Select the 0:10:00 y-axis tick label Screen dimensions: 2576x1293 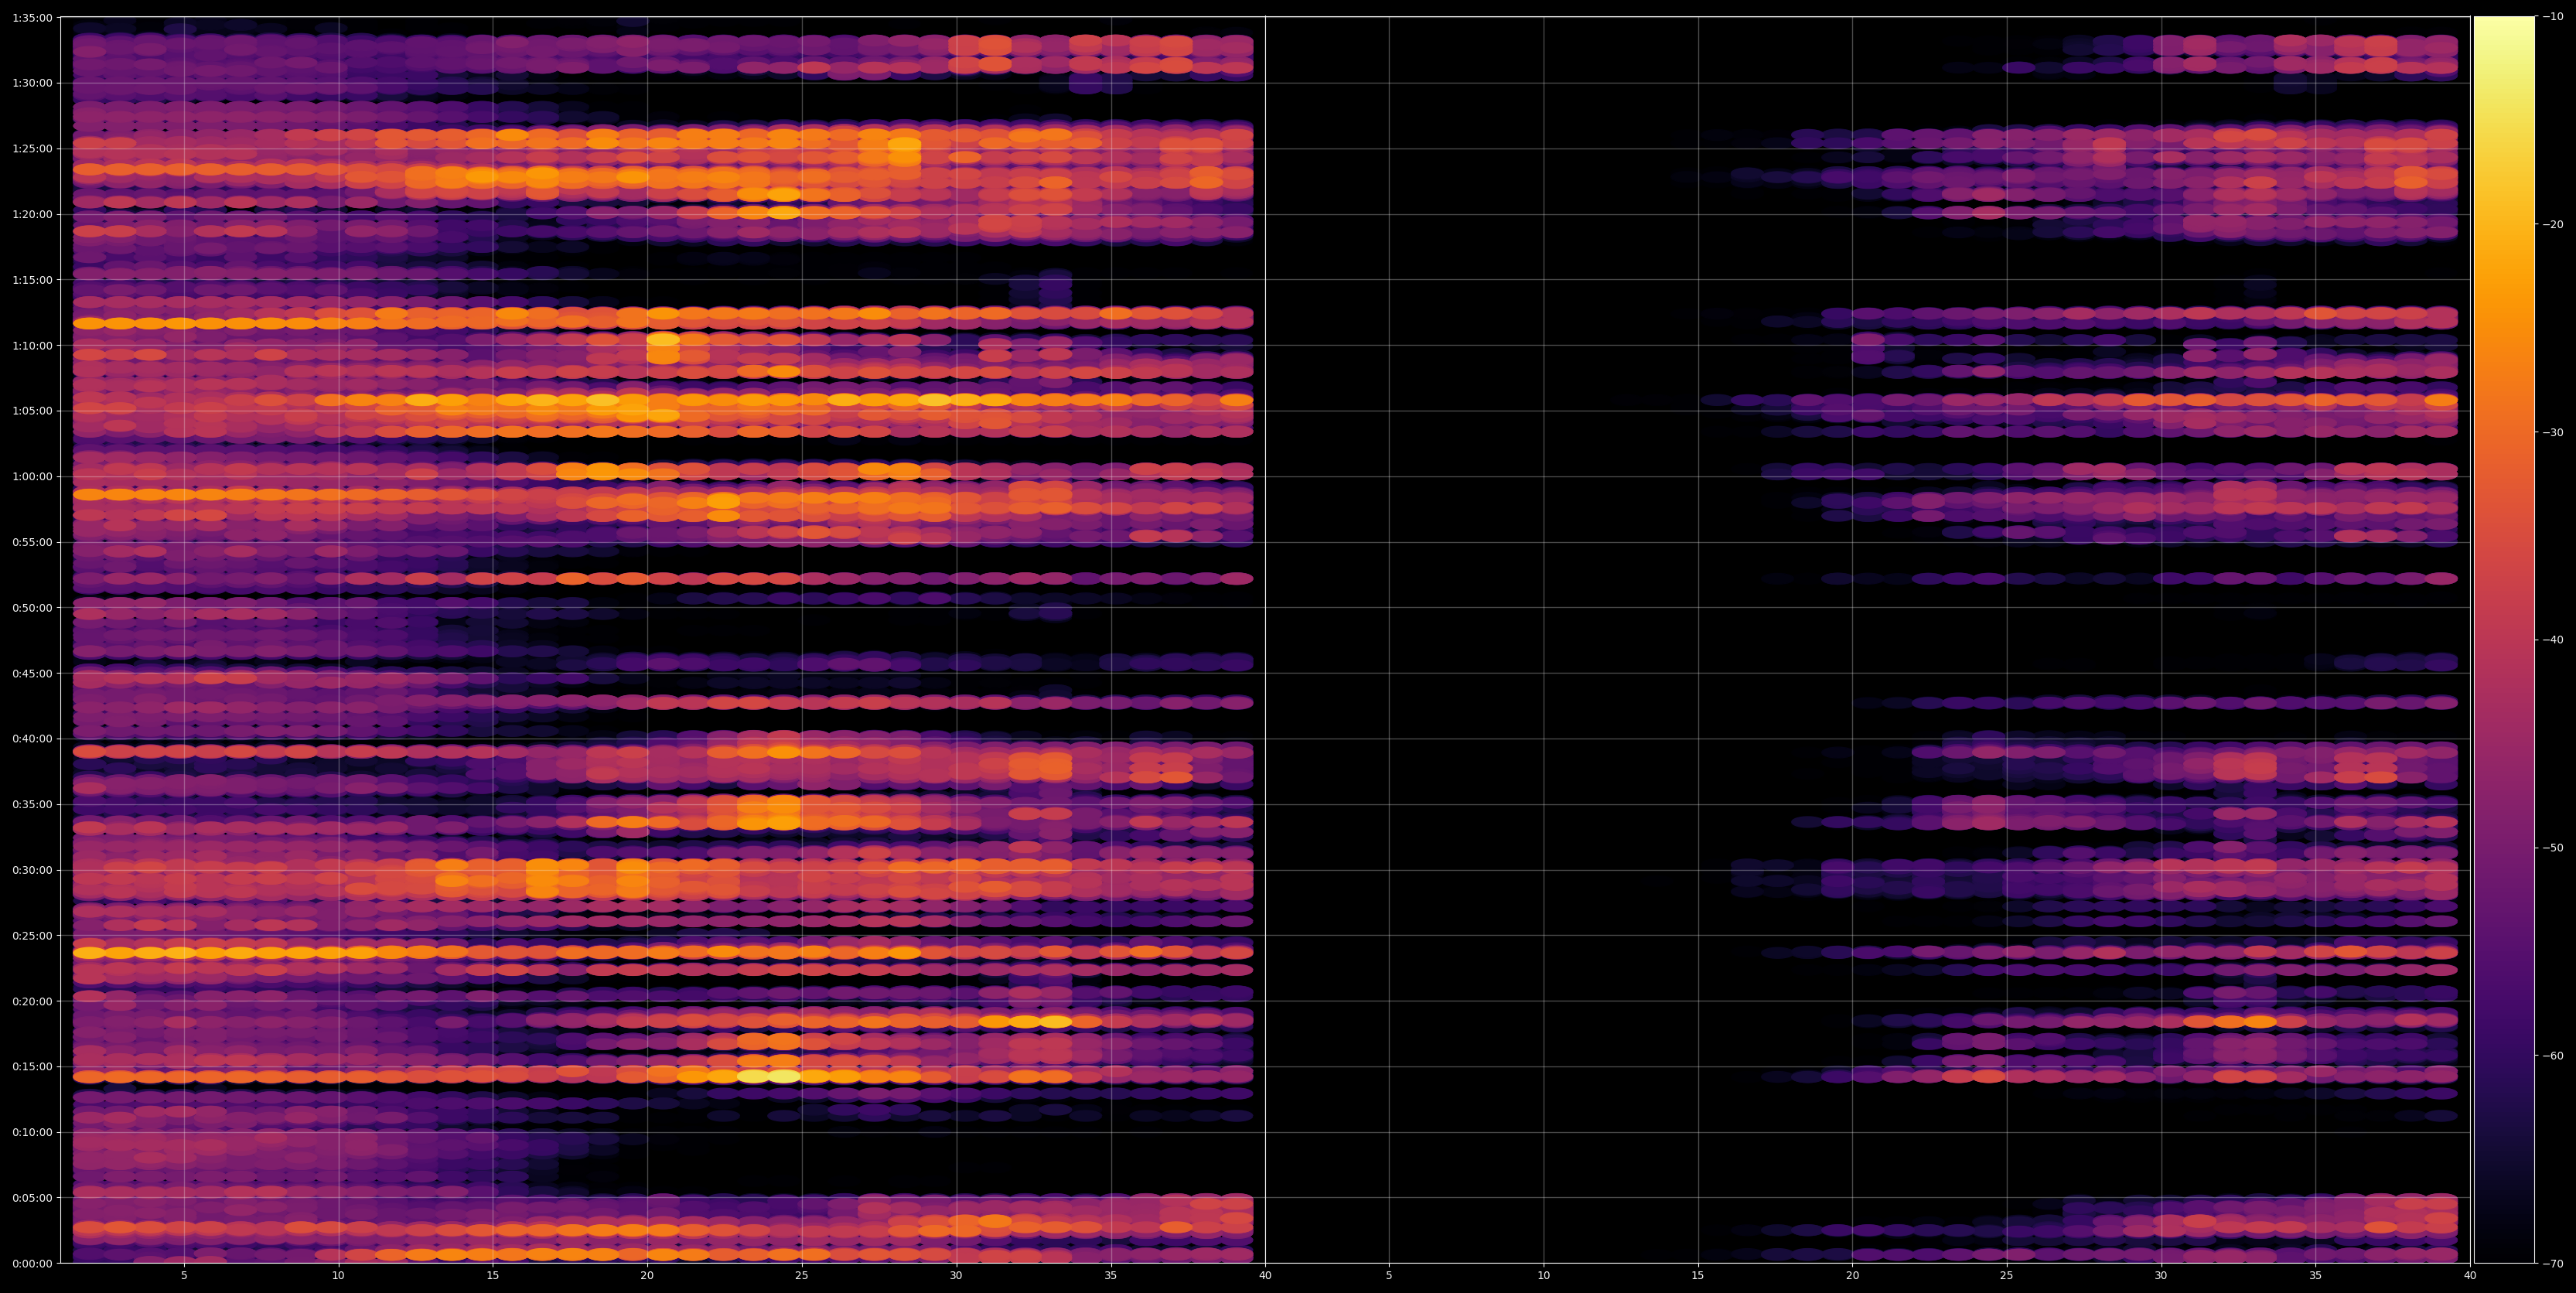(33, 1132)
